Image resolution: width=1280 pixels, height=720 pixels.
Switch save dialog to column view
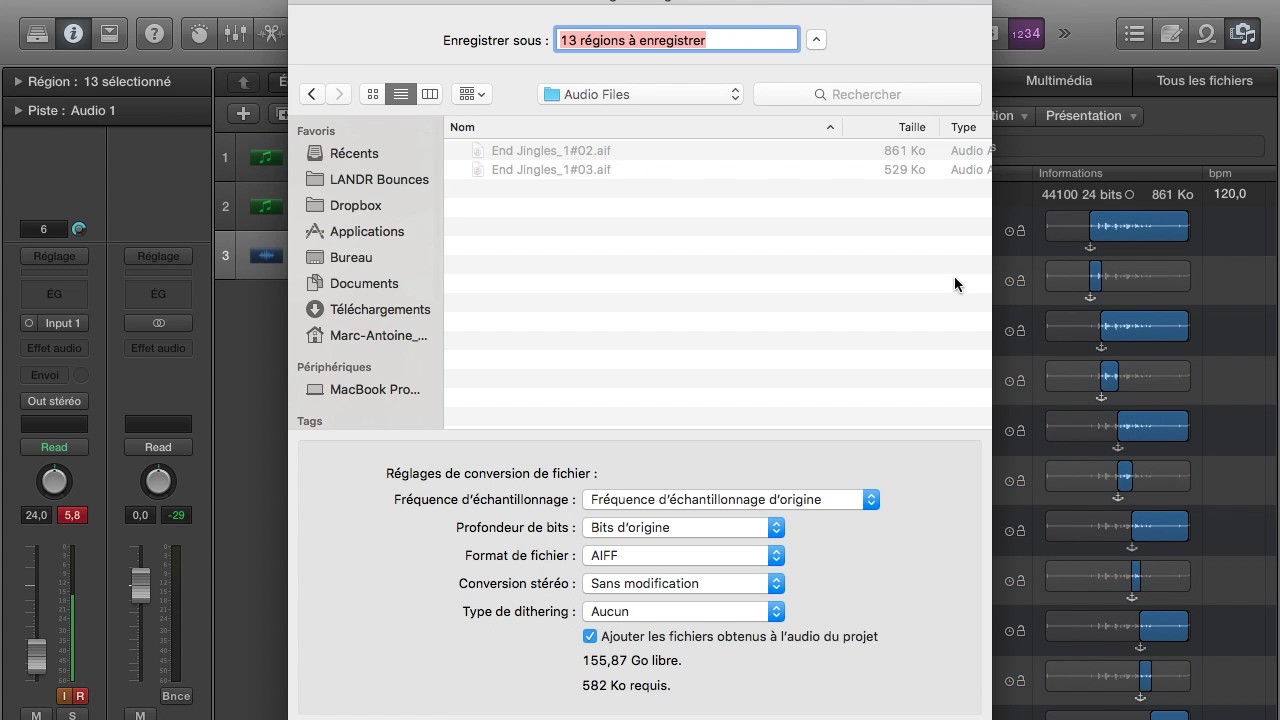point(430,94)
